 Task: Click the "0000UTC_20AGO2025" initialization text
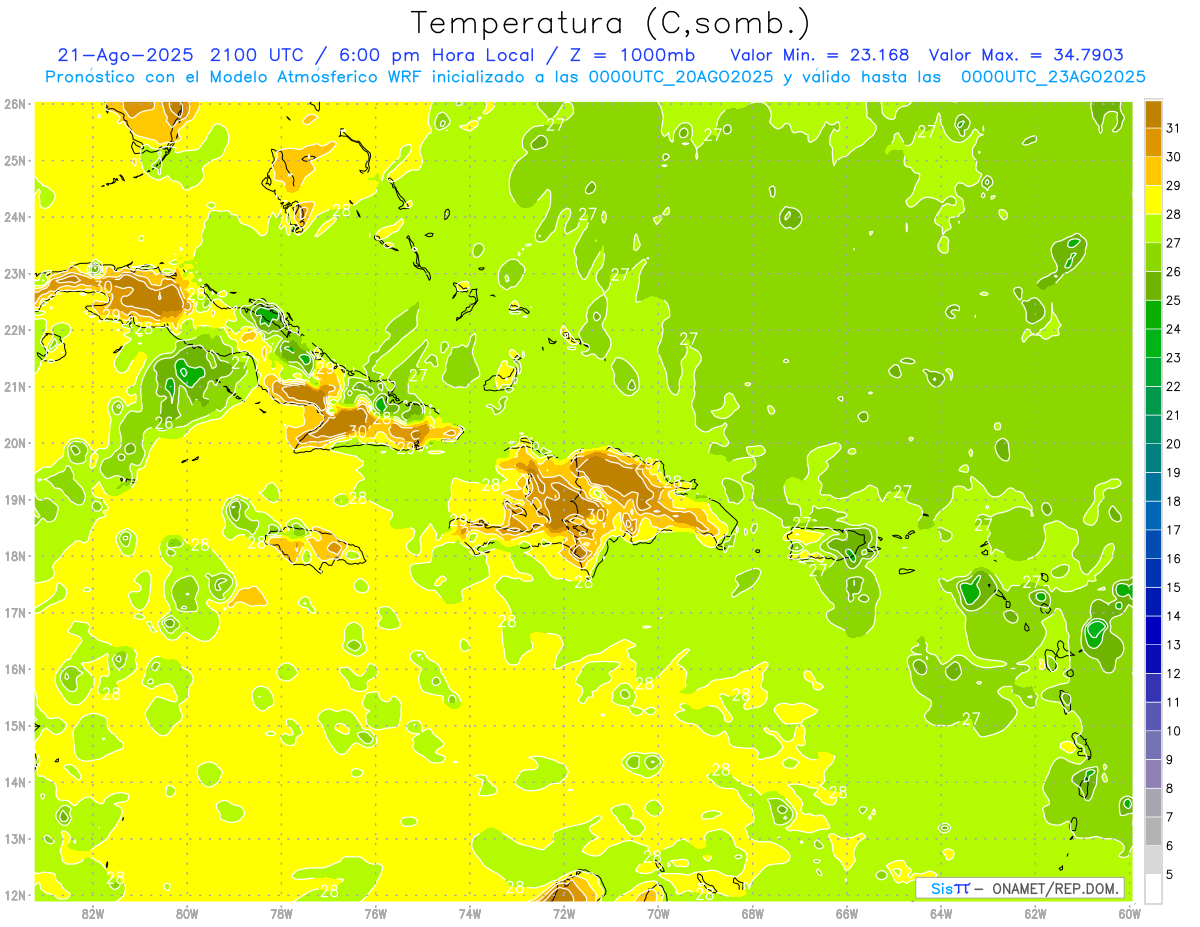tap(680, 77)
